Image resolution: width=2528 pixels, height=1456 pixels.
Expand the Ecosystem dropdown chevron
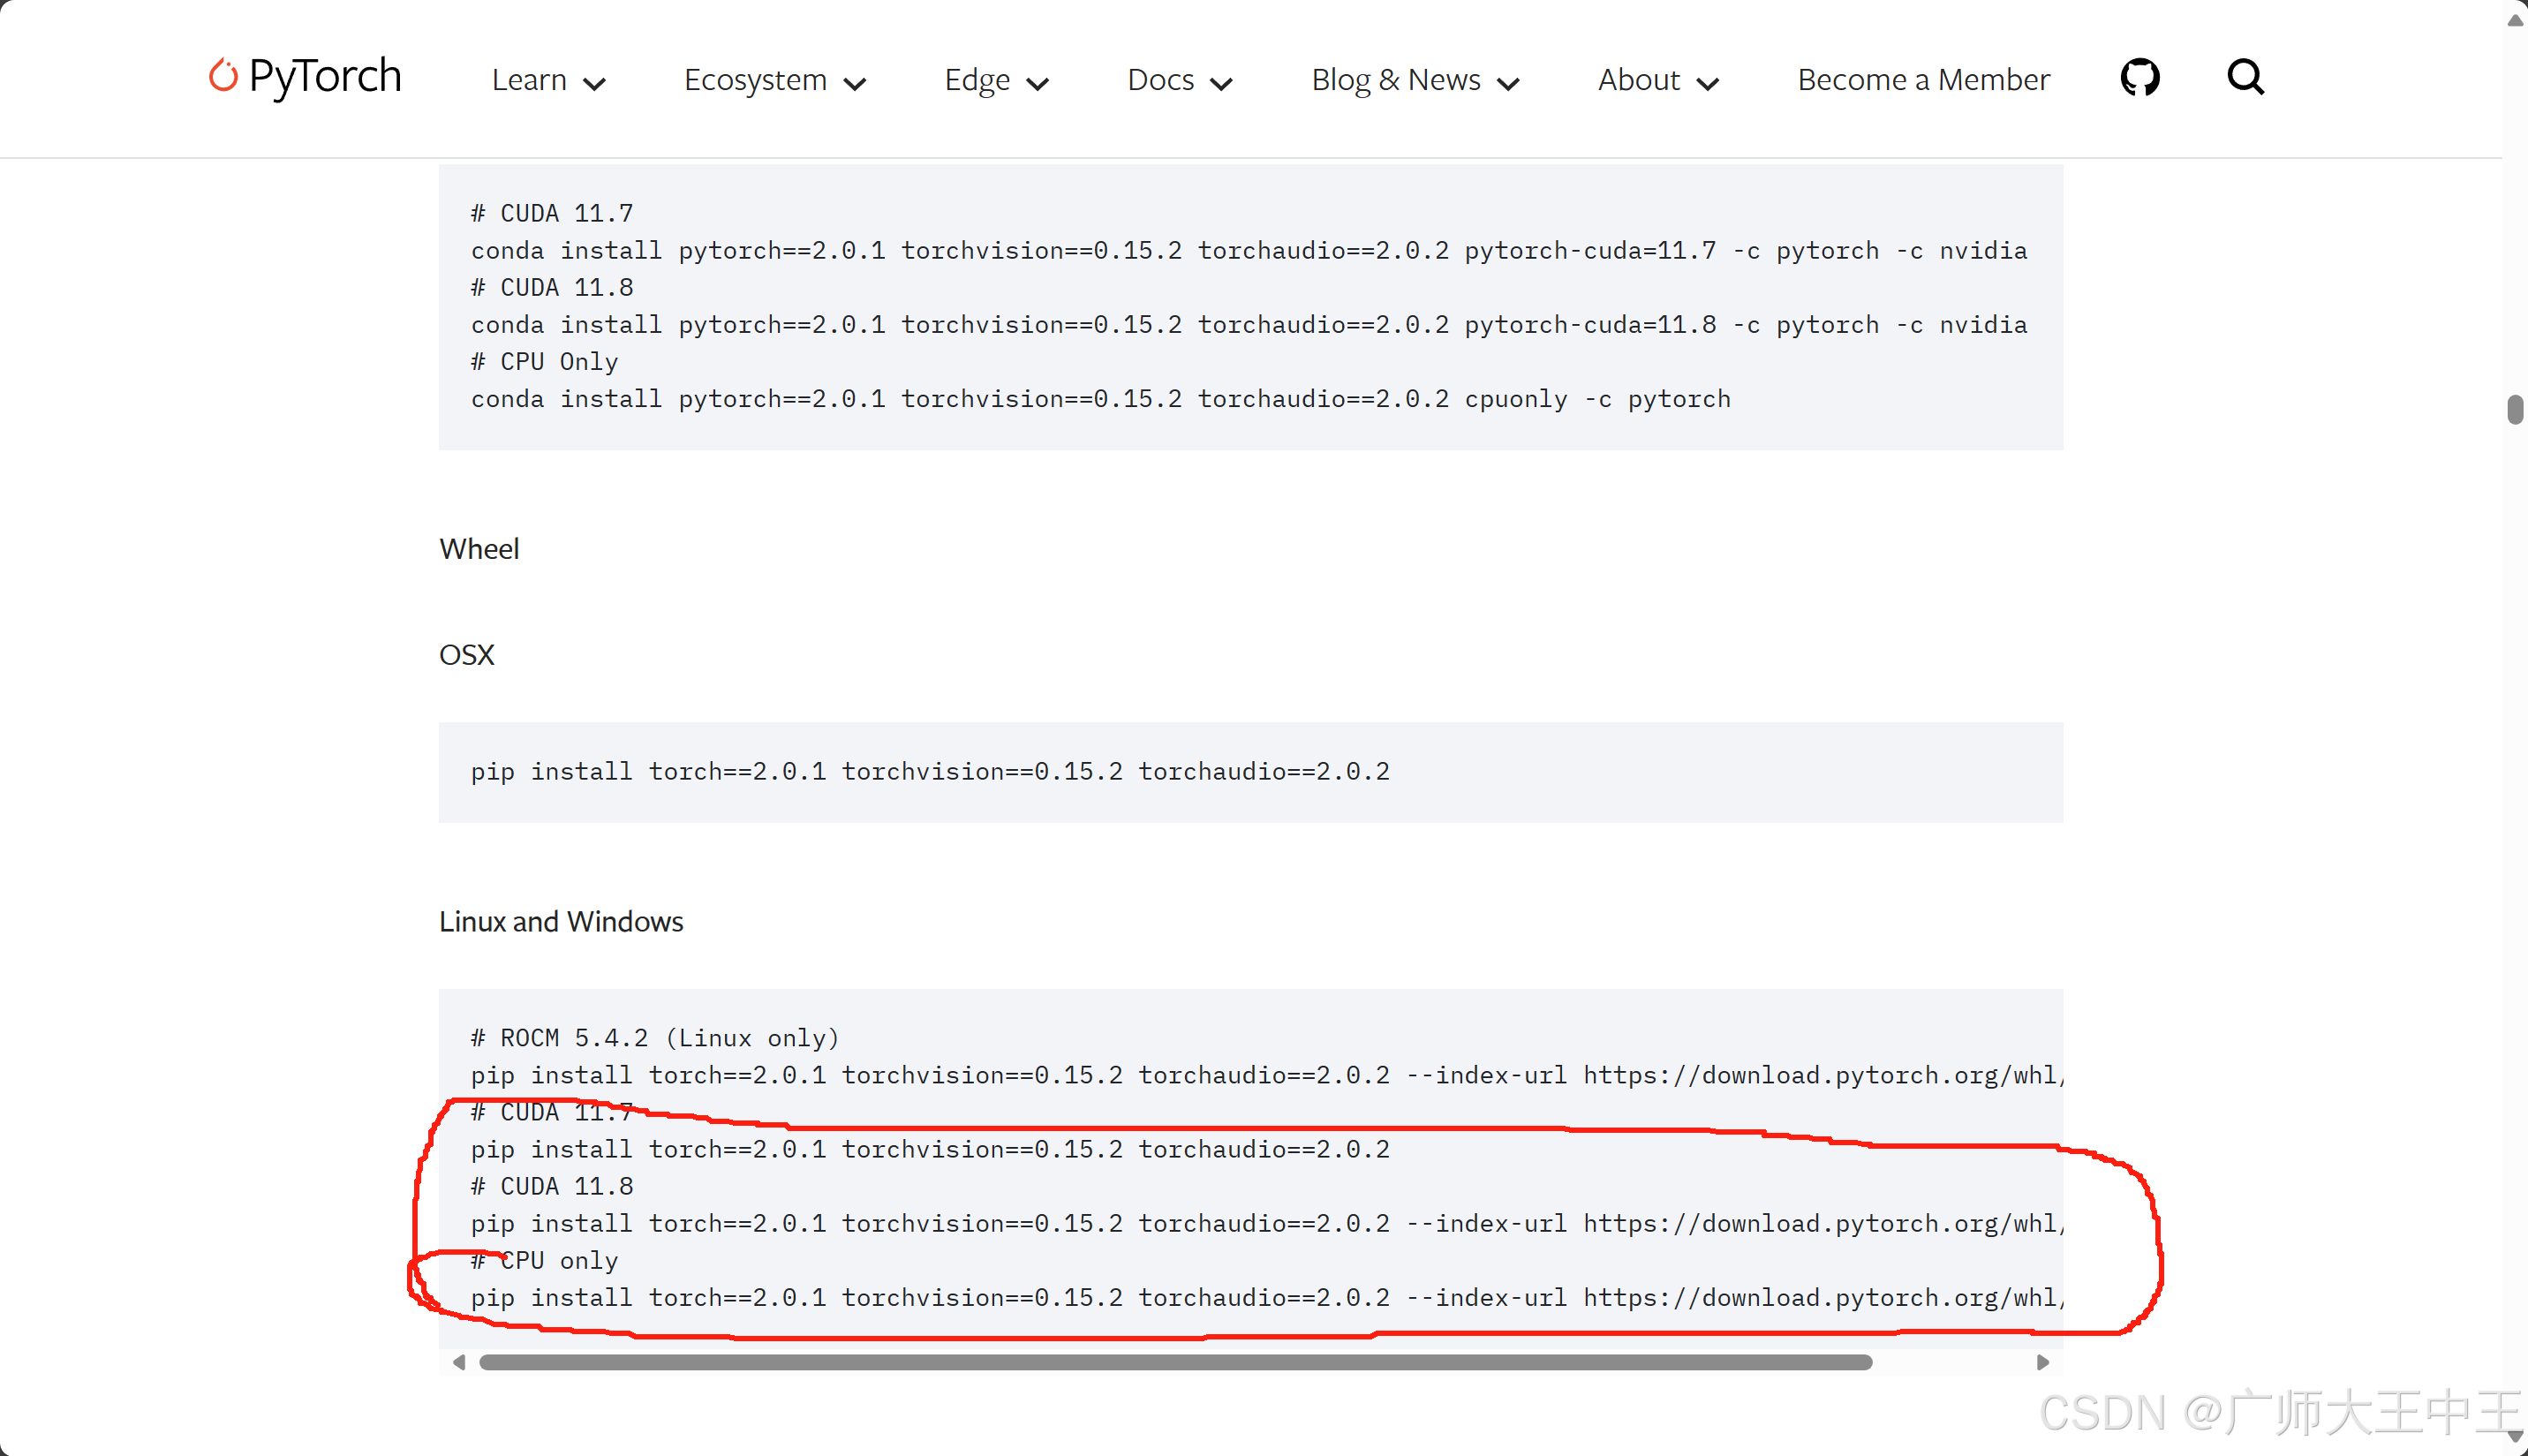pos(855,83)
